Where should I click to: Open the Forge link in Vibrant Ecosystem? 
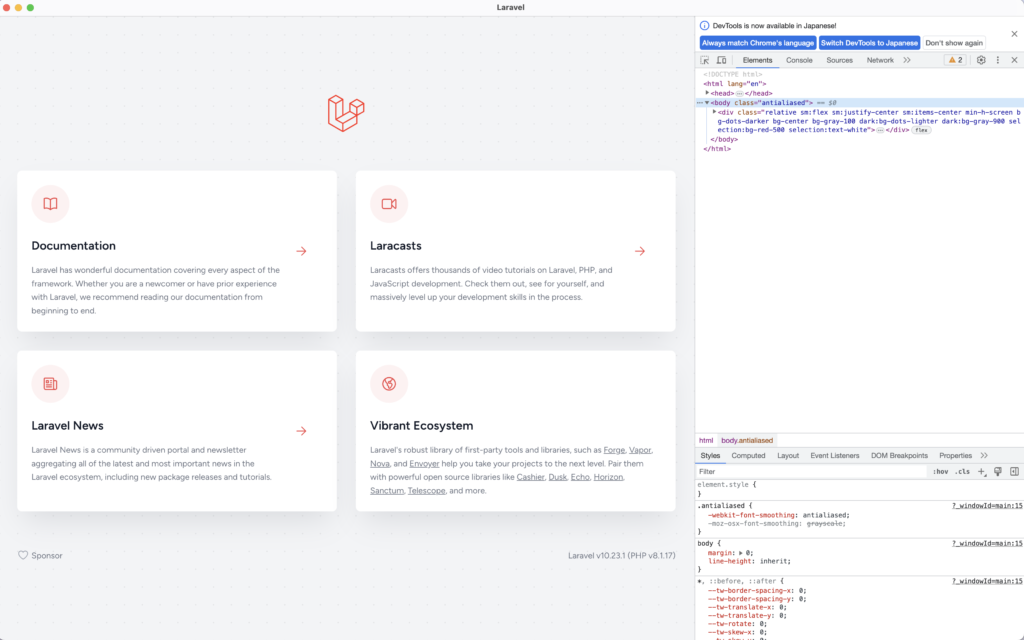(x=615, y=450)
